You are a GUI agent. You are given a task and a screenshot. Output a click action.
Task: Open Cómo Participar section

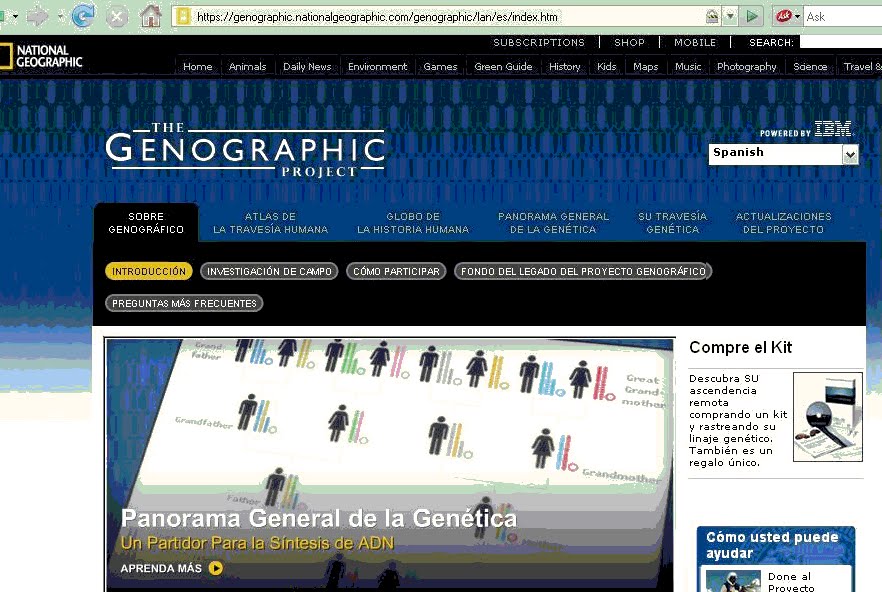coord(397,271)
